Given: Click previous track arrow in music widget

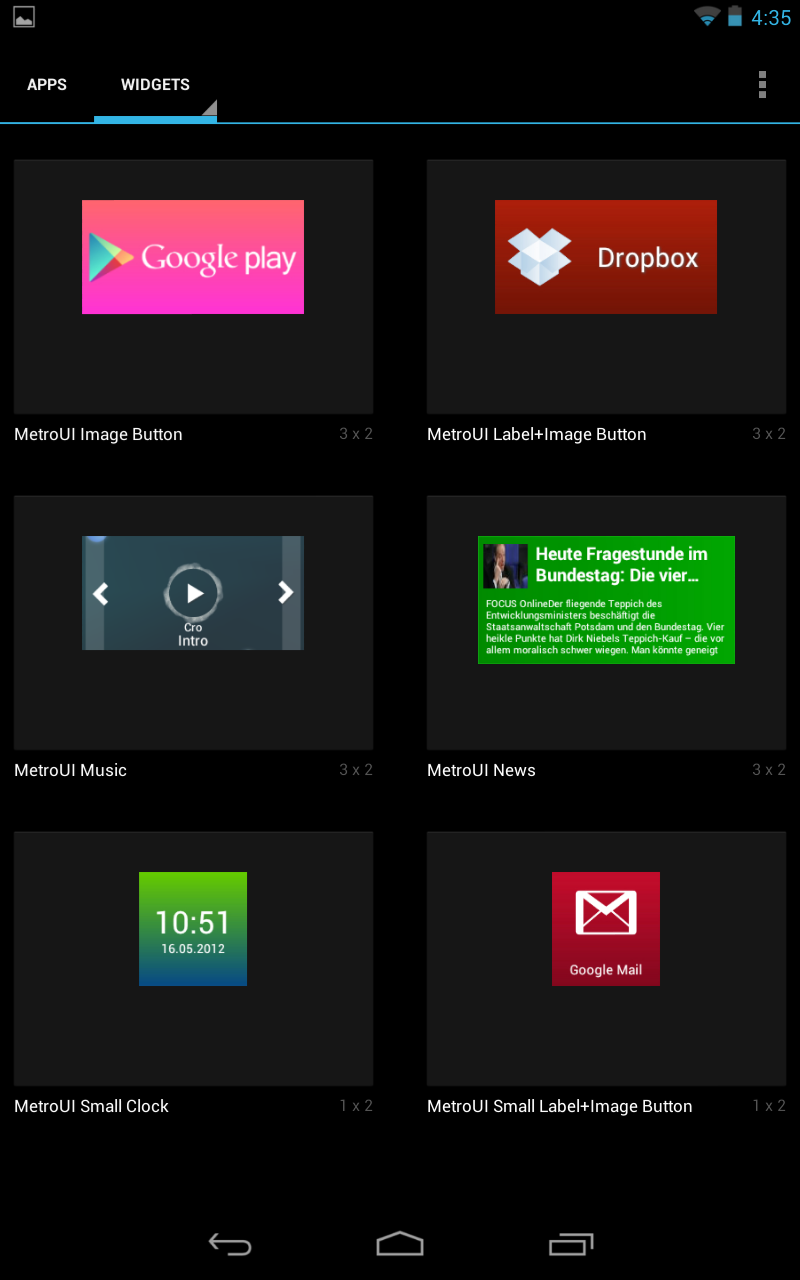Looking at the screenshot, I should [x=100, y=593].
